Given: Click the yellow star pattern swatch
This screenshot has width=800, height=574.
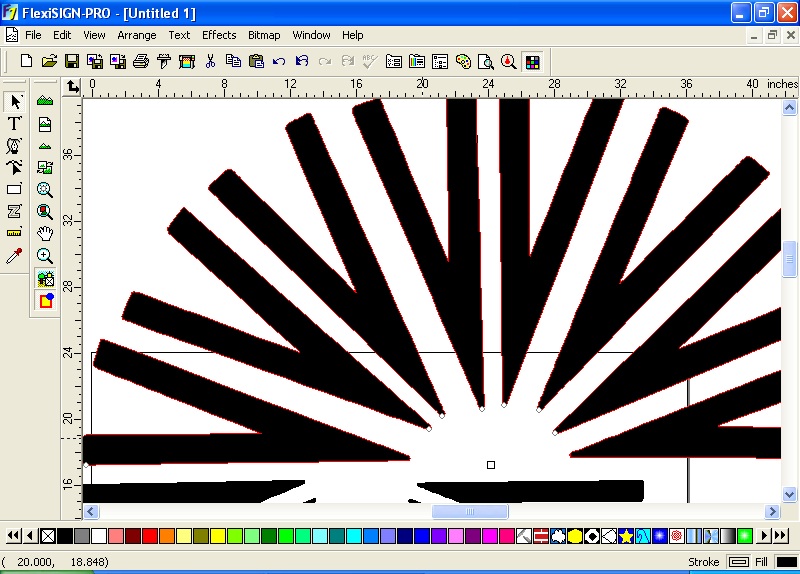Looking at the screenshot, I should (x=626, y=536).
